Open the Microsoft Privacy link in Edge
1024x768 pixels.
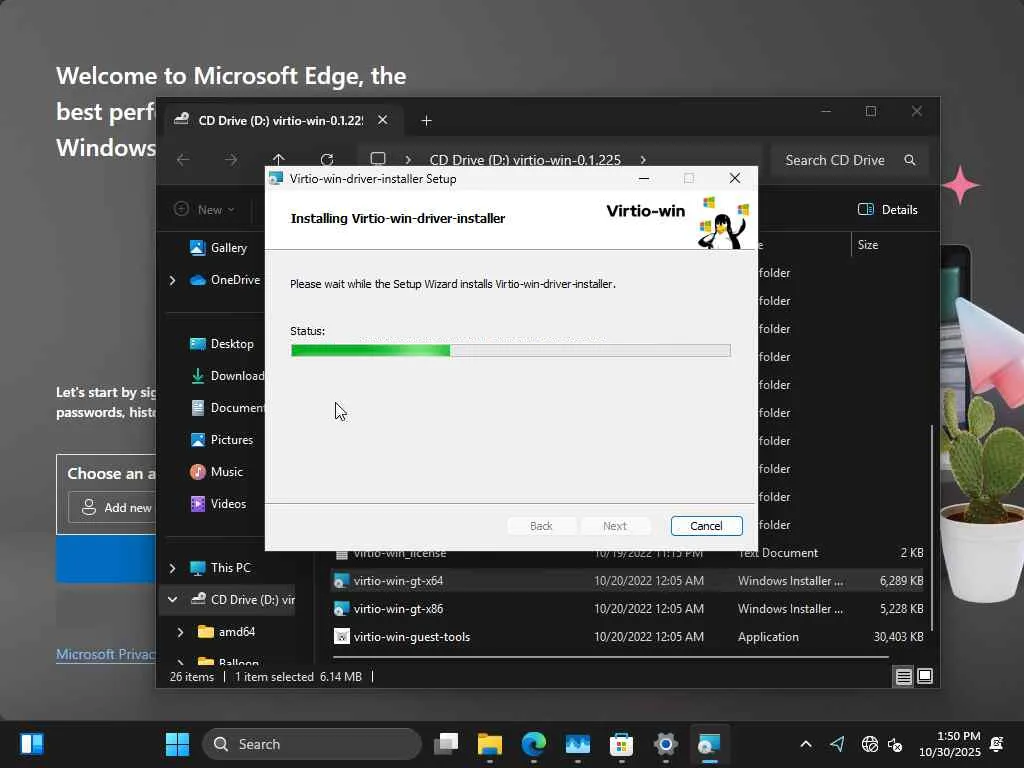(106, 654)
